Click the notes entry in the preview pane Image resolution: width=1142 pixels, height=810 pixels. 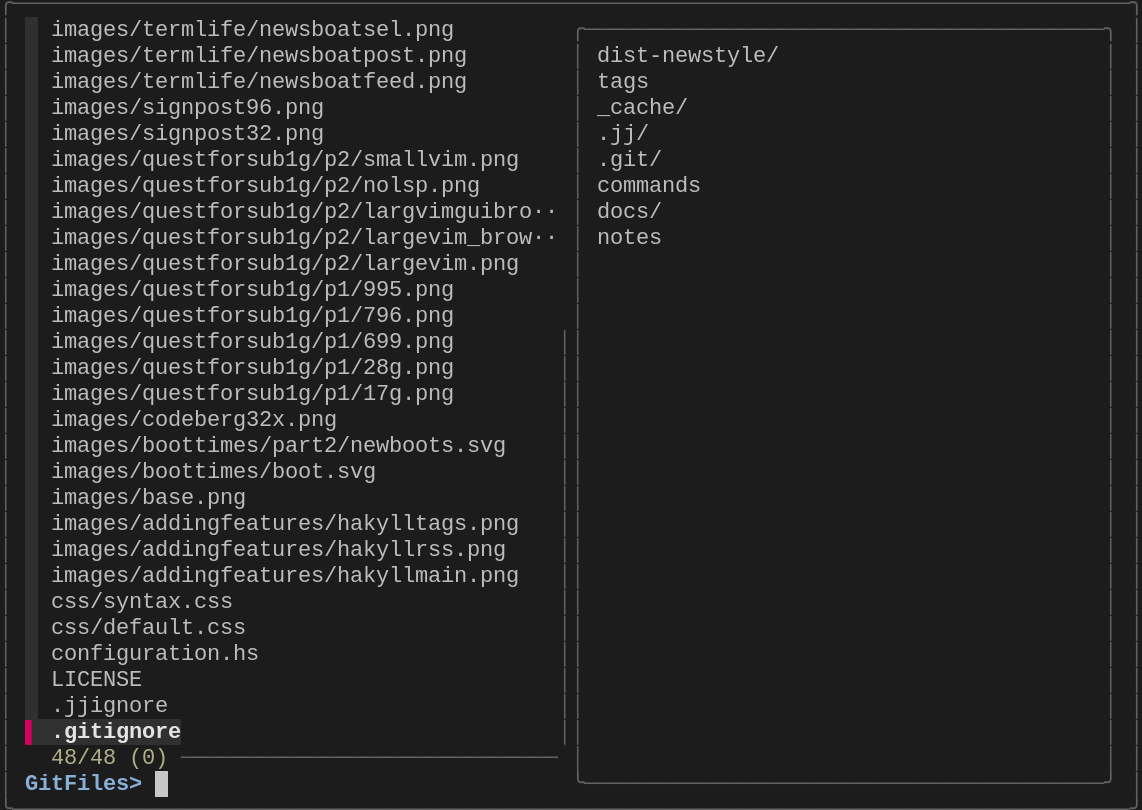[x=629, y=237]
